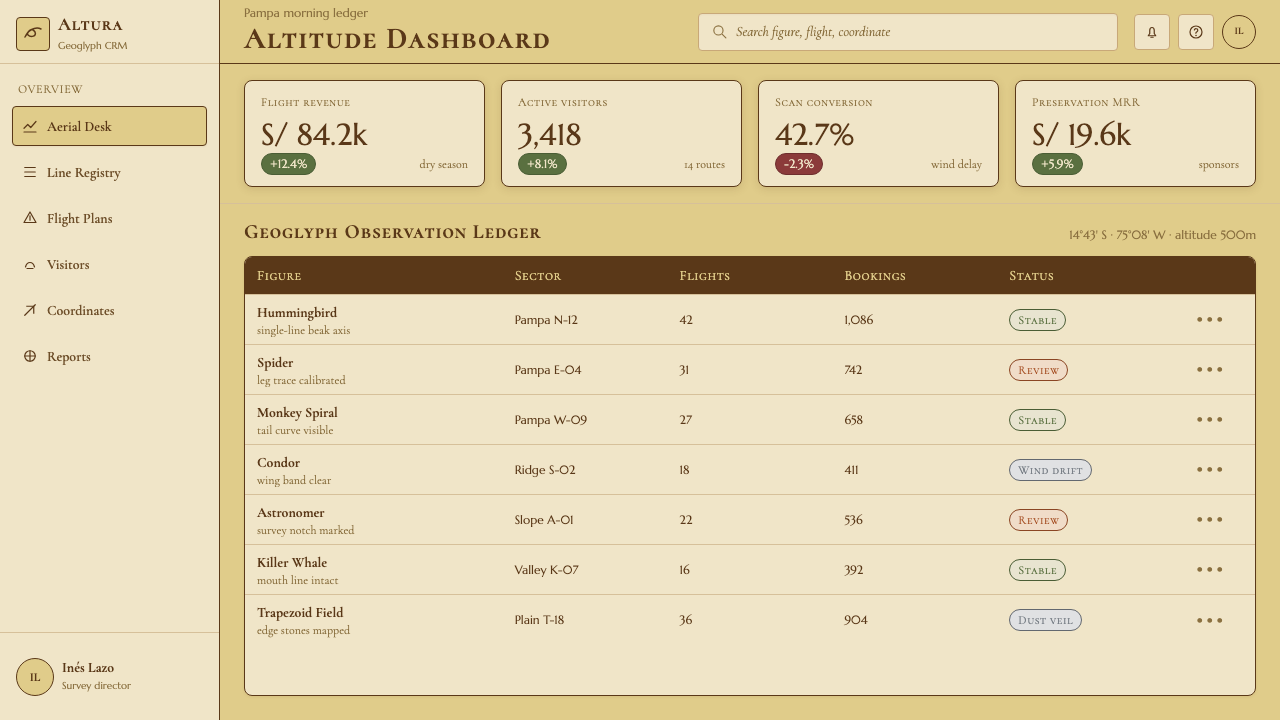Click Dust veil status badge
The image size is (1280, 720).
click(1045, 620)
